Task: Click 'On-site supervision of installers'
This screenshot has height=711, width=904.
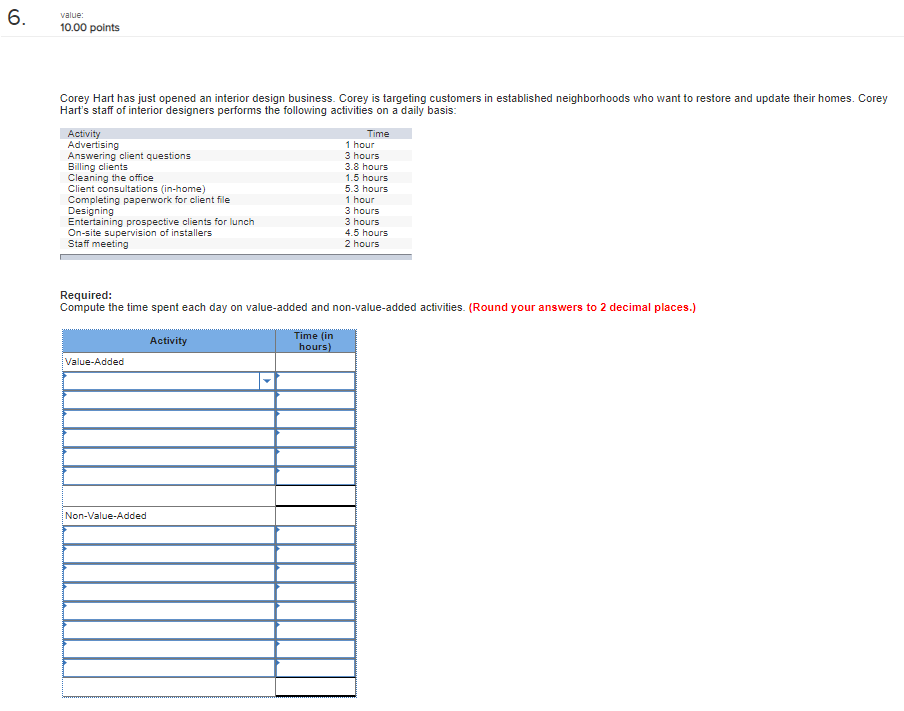Action: tap(140, 232)
